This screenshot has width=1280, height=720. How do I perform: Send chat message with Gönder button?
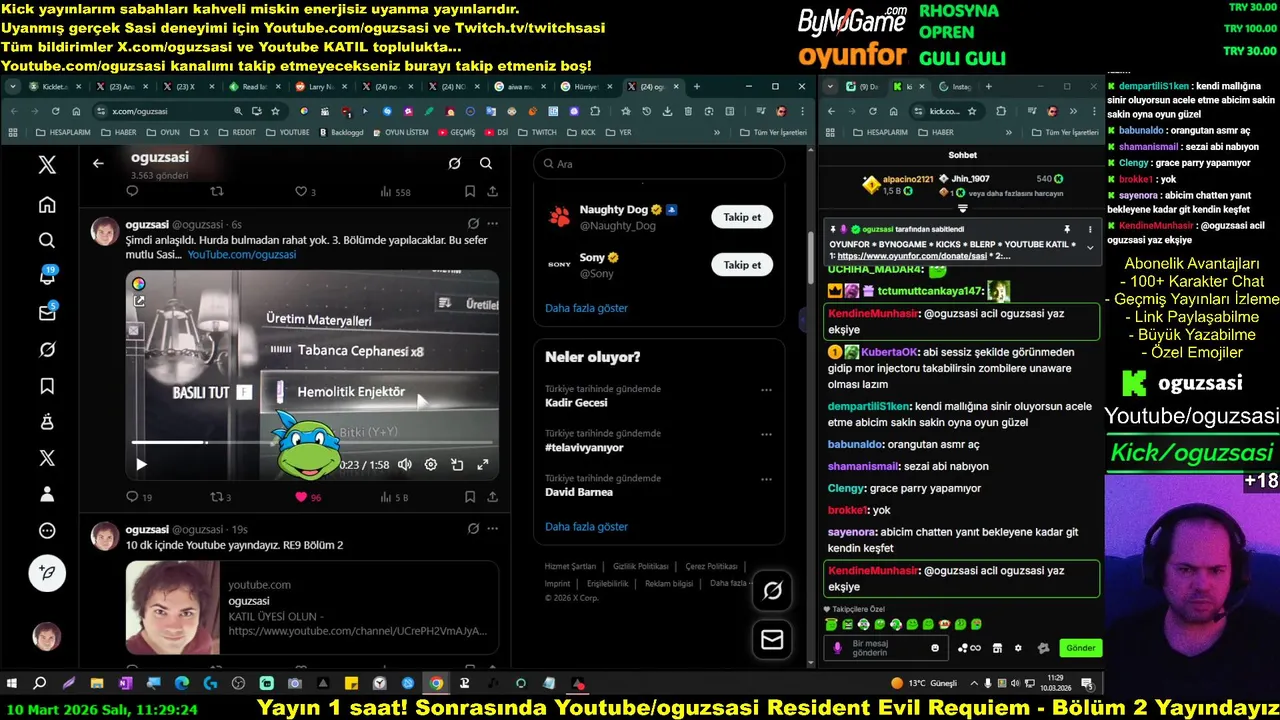1080,648
